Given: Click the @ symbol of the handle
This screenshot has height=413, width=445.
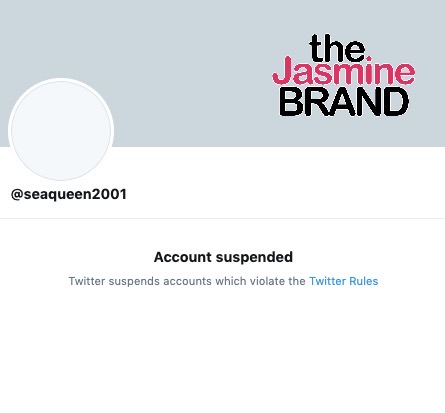Looking at the screenshot, I should (x=16, y=194).
